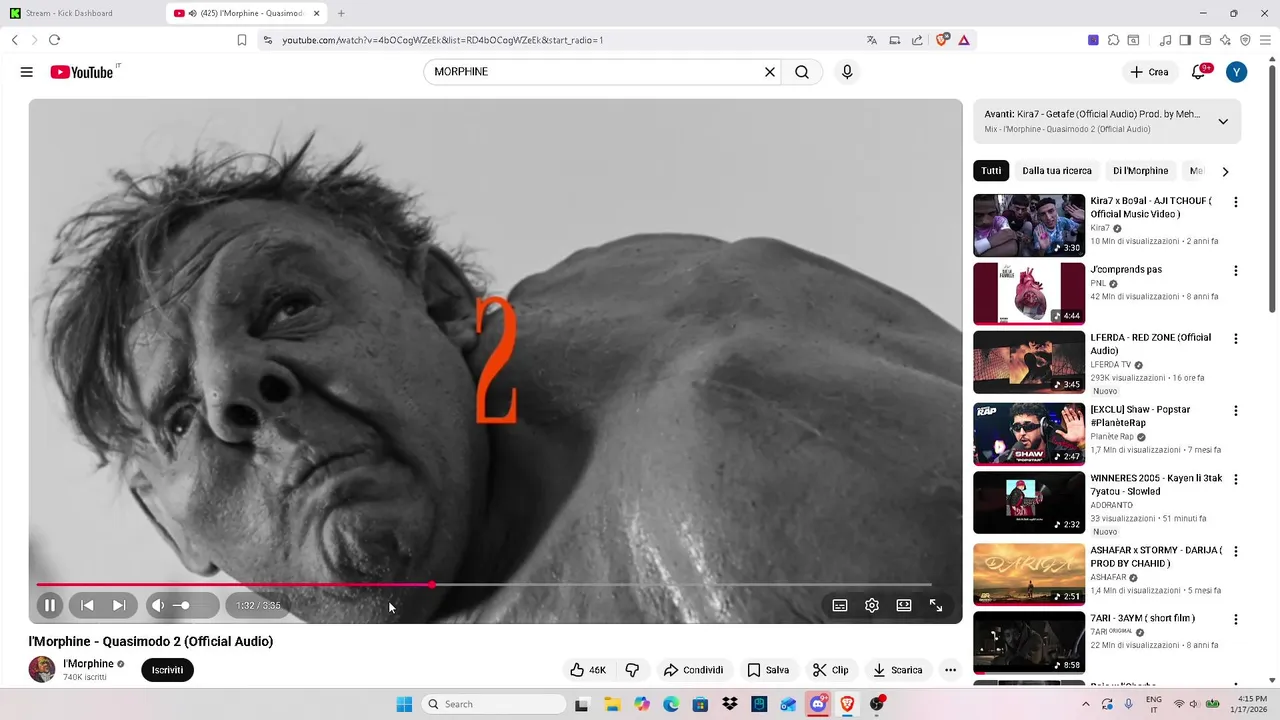
Task: Skip to next video in player
Action: pyautogui.click(x=119, y=605)
